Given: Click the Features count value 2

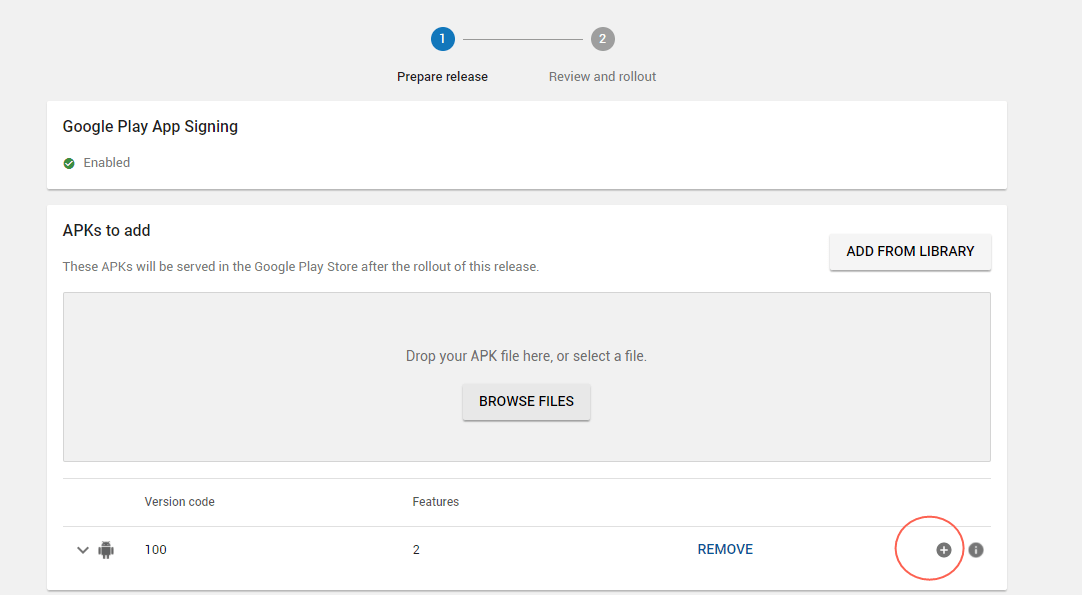Looking at the screenshot, I should click(x=416, y=549).
